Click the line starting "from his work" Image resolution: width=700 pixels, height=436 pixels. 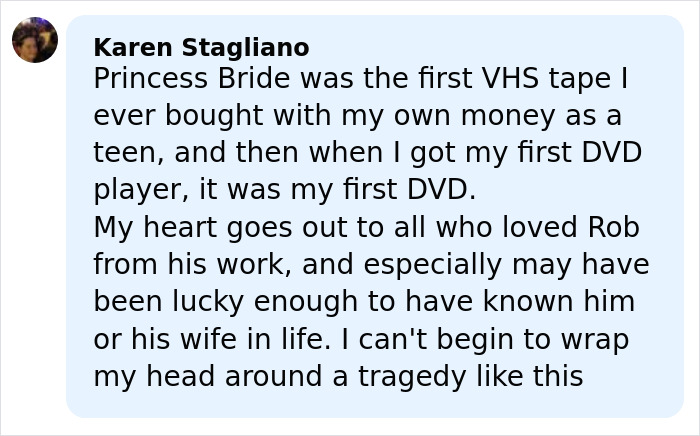pos(371,264)
